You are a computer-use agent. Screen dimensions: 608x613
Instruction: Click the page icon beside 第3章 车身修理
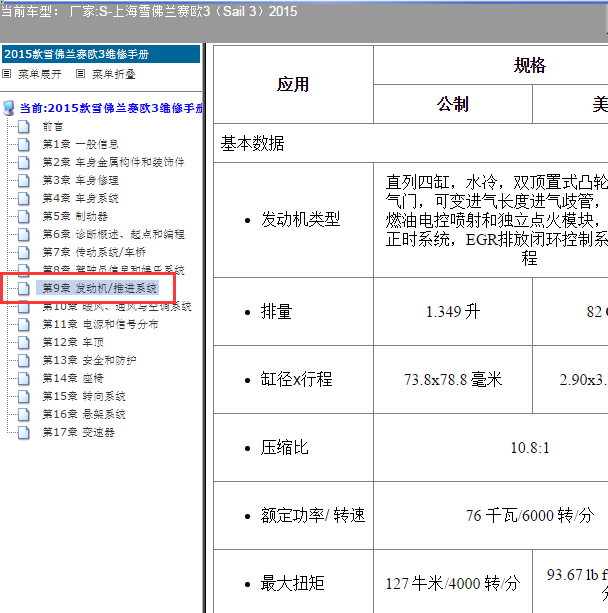[23, 180]
